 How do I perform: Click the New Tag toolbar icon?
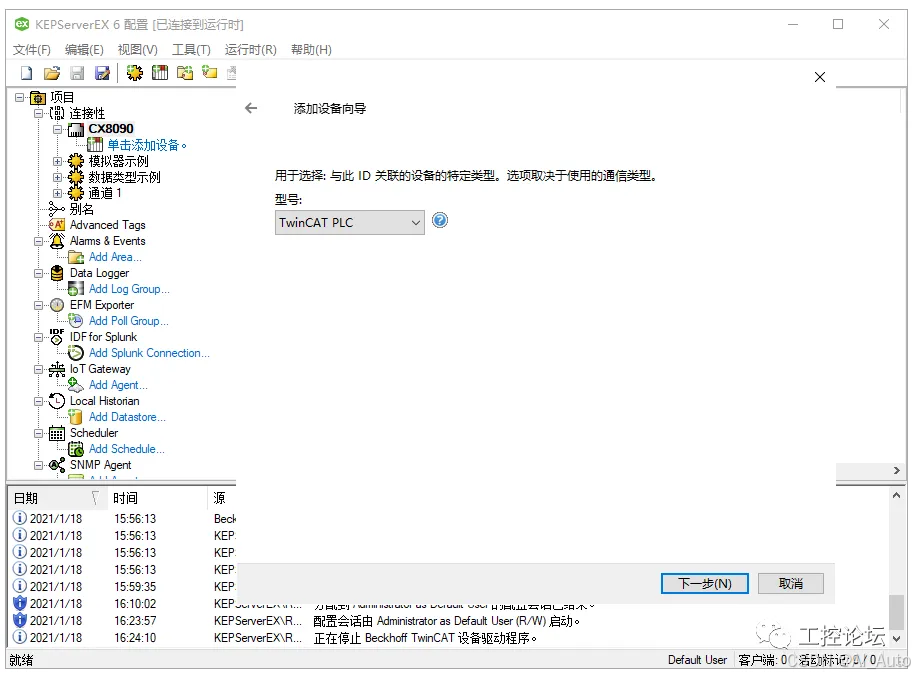(x=209, y=73)
